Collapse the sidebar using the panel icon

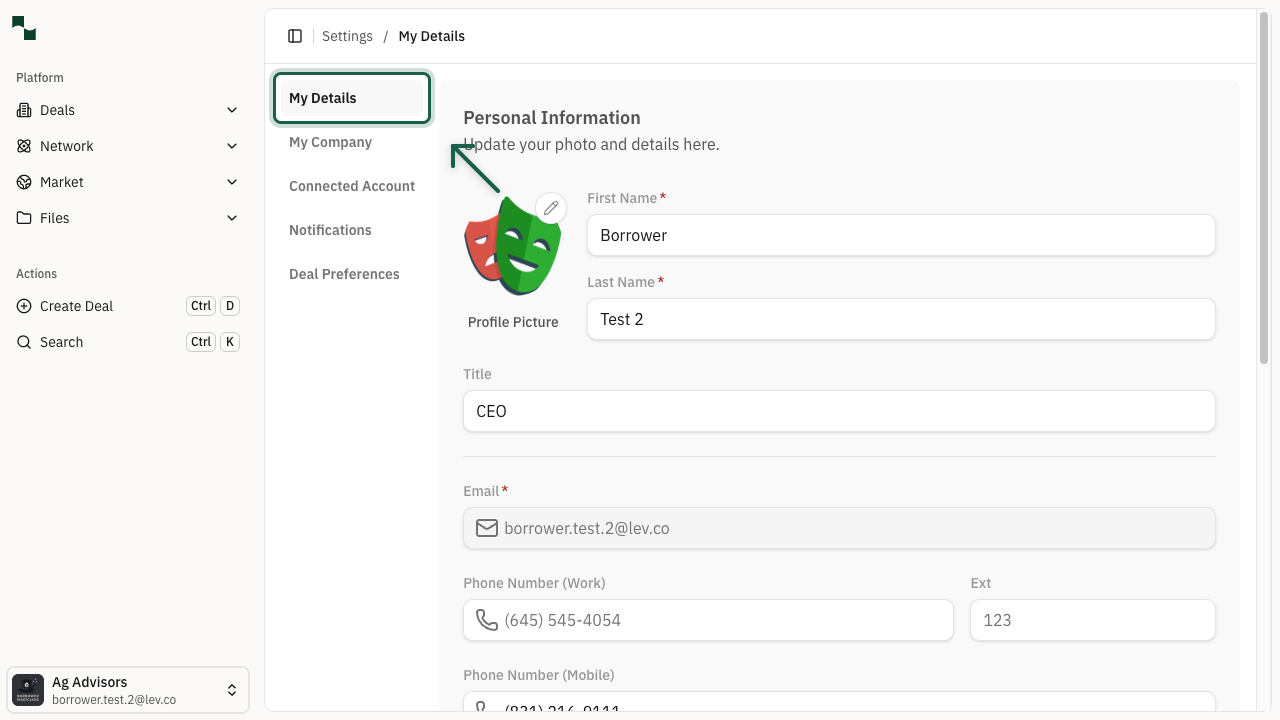(x=295, y=36)
